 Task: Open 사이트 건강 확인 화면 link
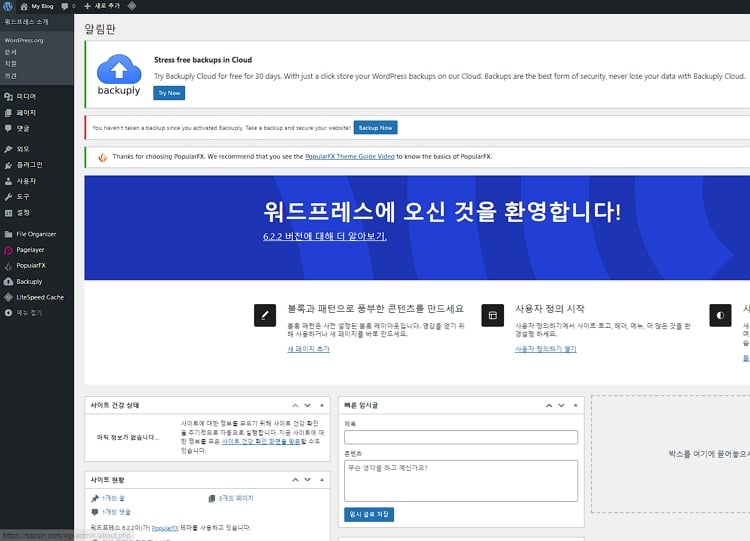(261, 442)
